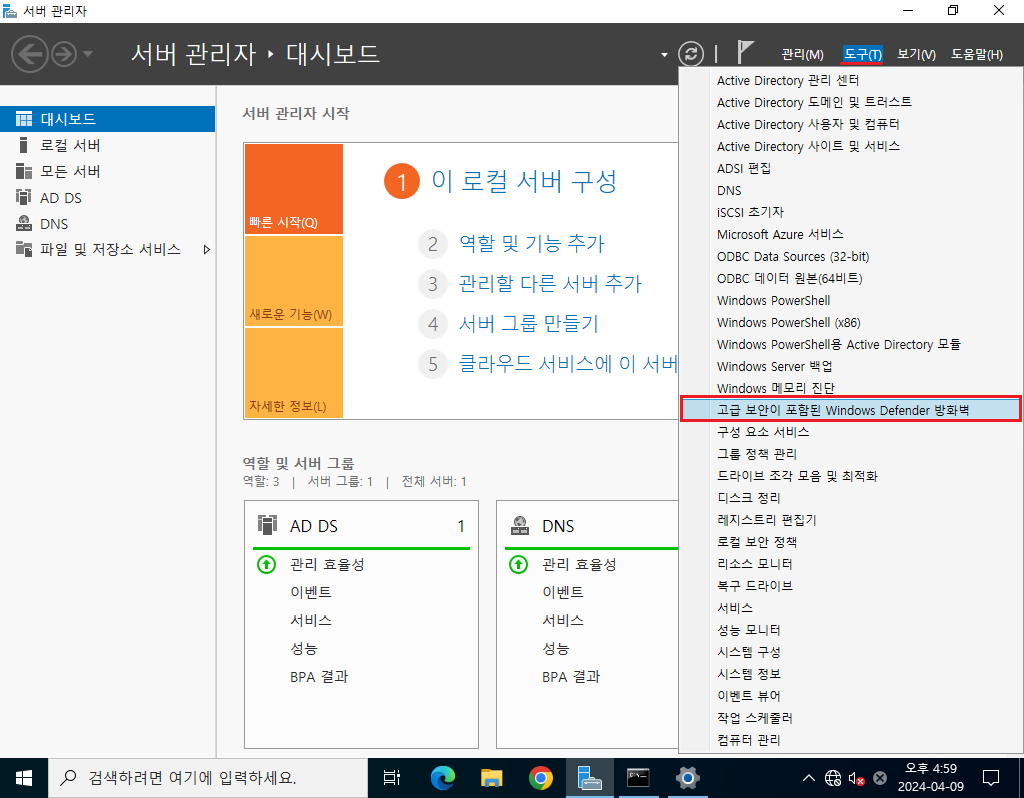Click the Command Prompt taskbar icon
This screenshot has height=798, width=1024.
pyautogui.click(x=639, y=778)
